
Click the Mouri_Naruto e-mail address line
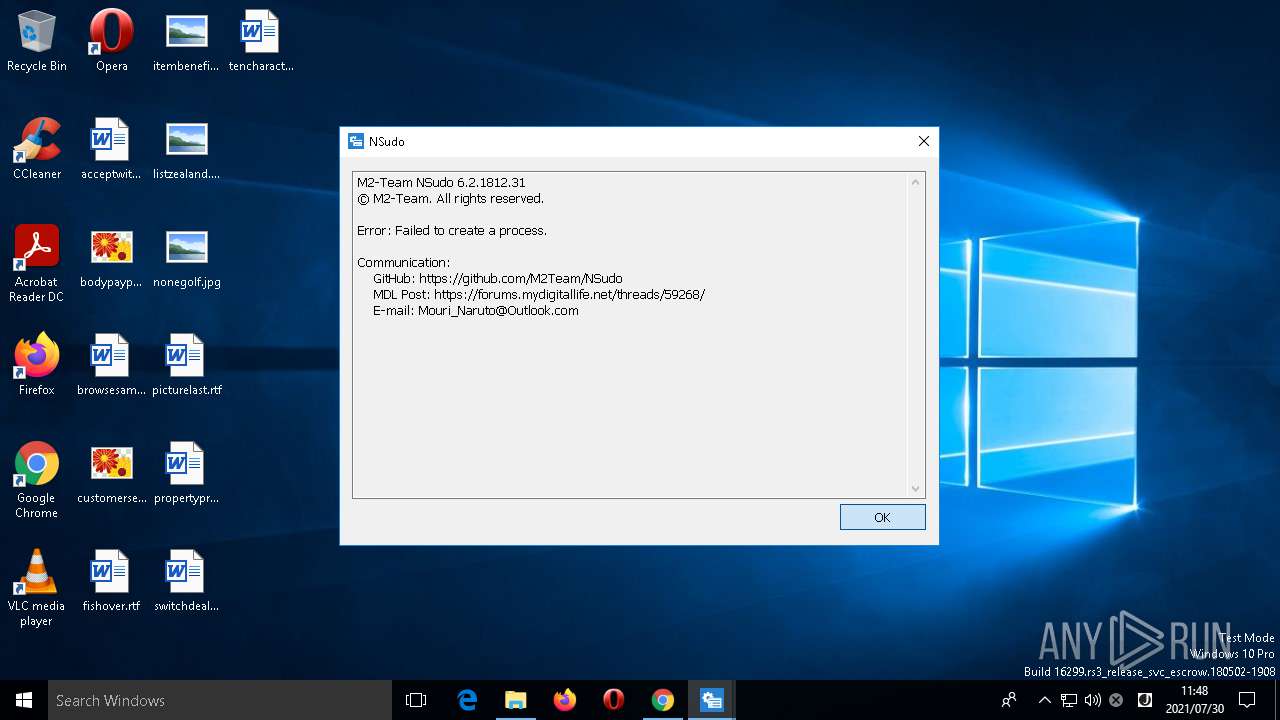click(476, 310)
